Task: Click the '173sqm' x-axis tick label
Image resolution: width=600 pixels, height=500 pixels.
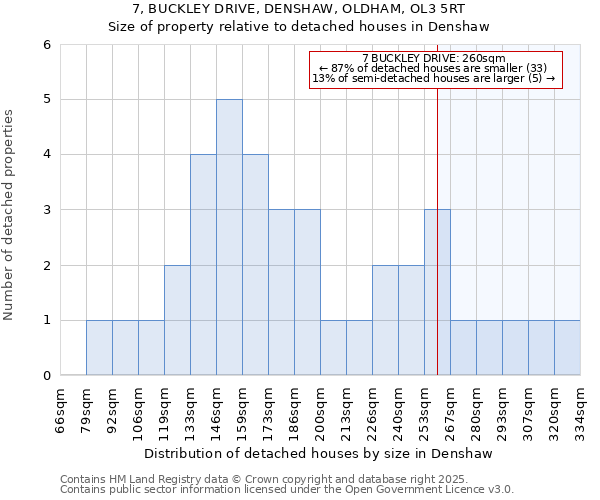Action: coord(268,414)
